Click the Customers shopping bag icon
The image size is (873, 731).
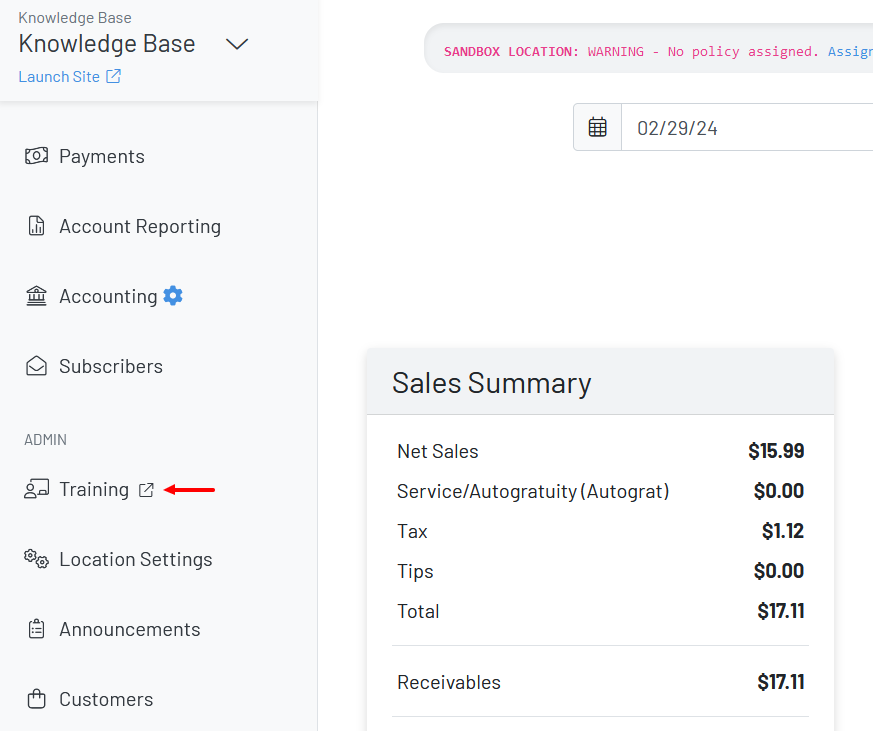(36, 699)
